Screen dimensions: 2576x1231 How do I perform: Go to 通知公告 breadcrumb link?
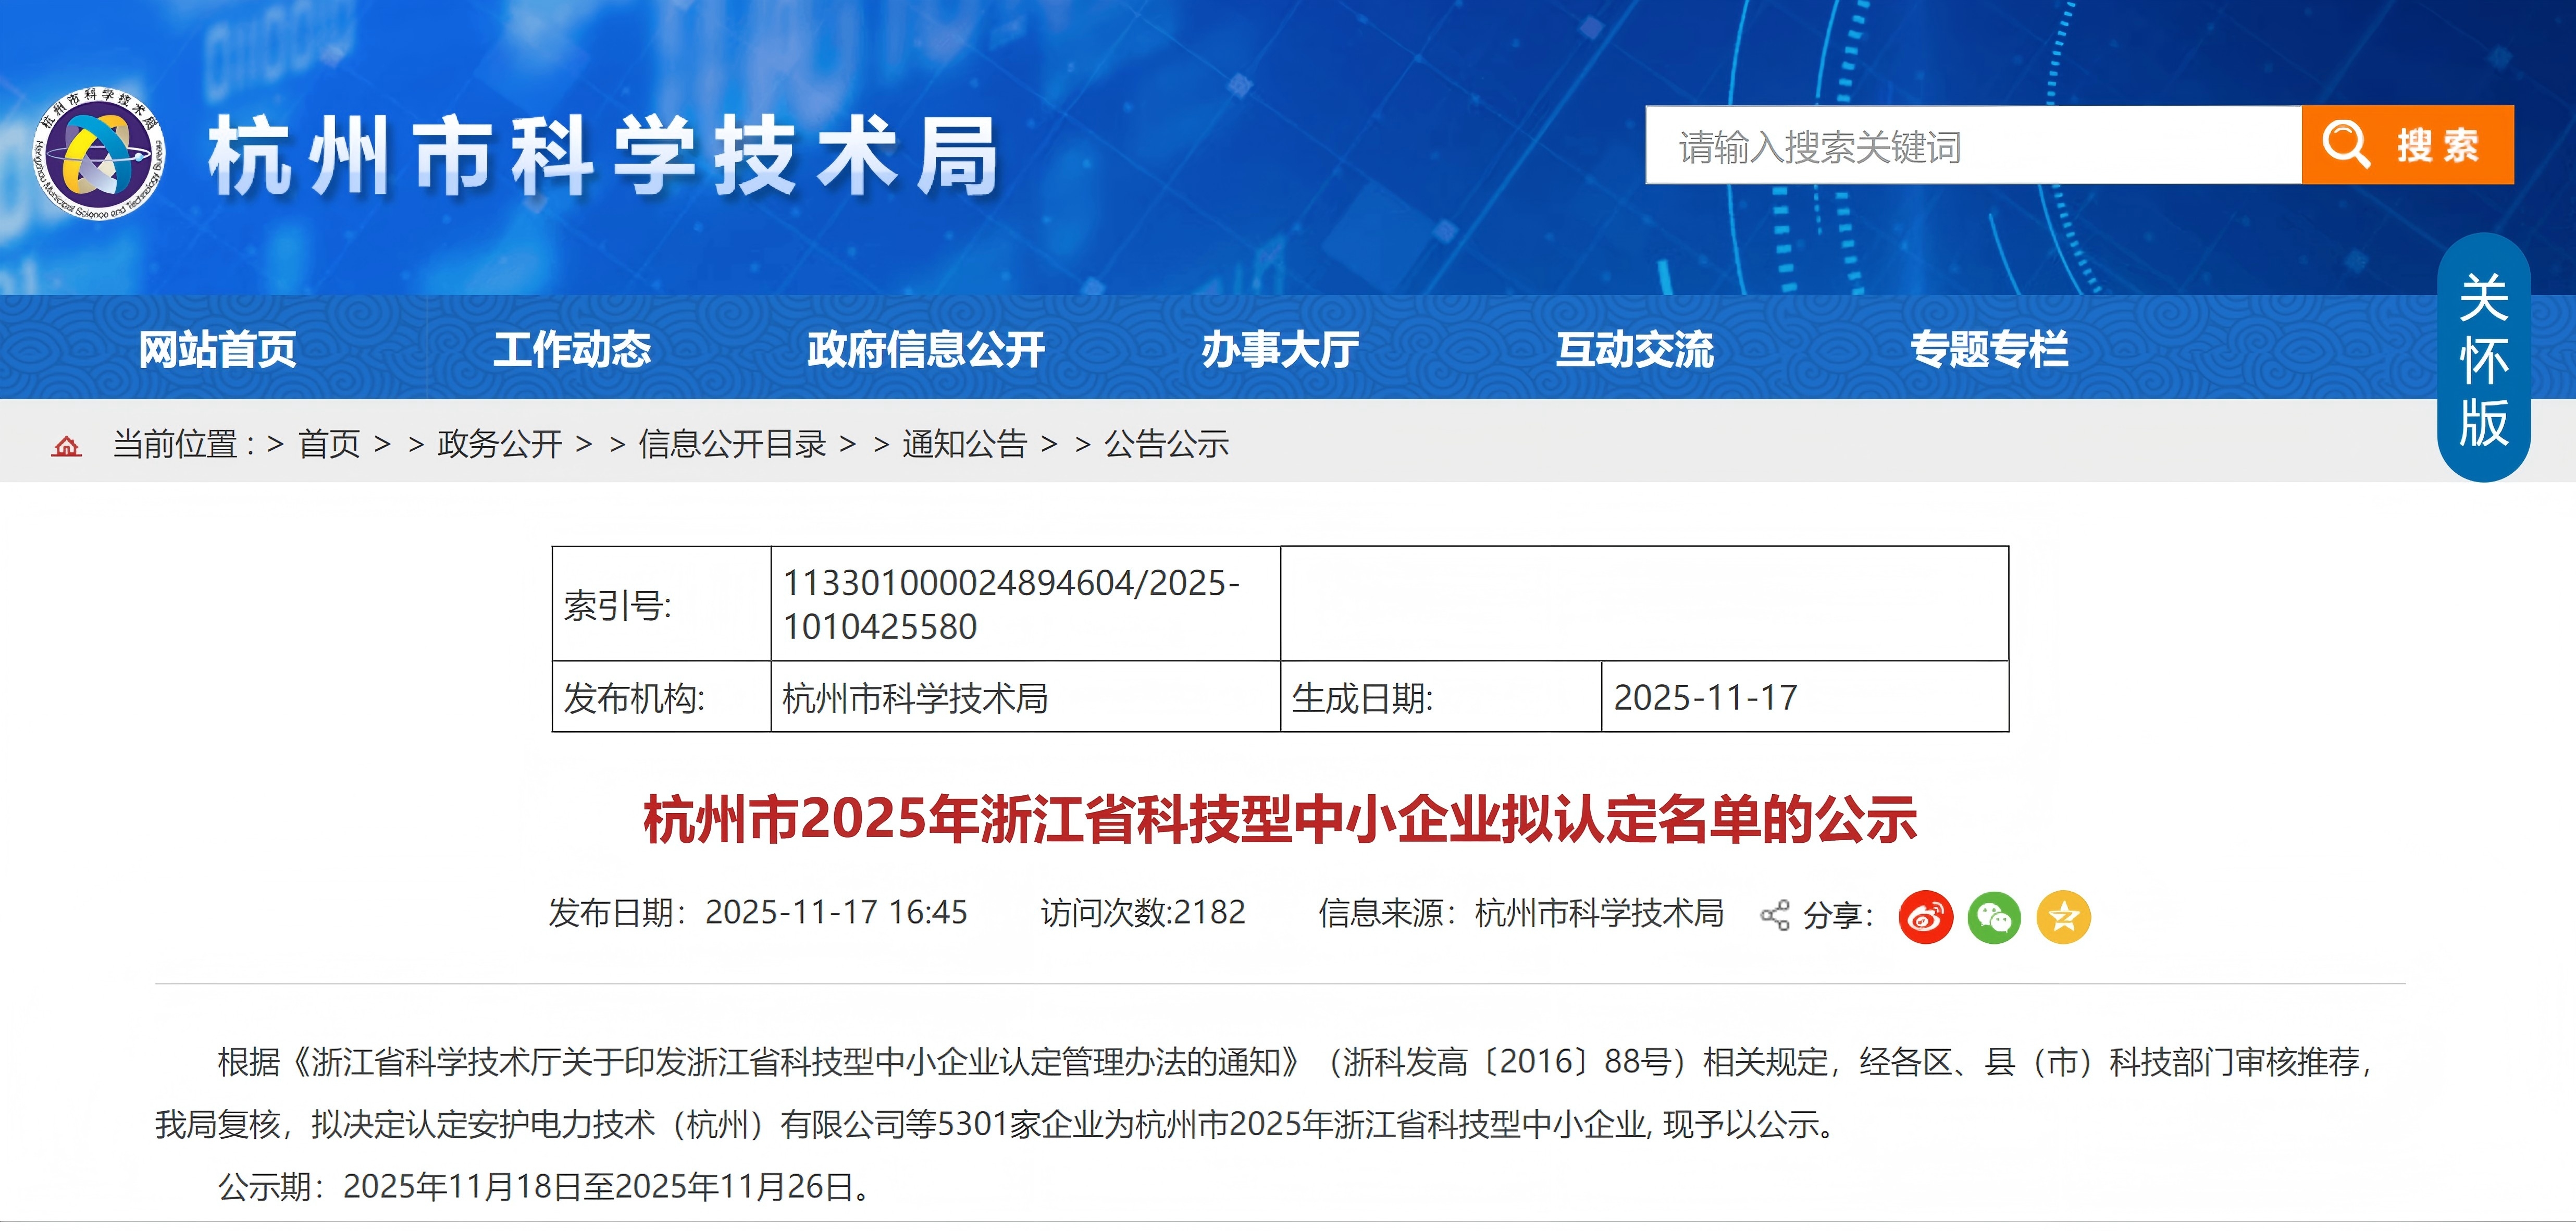(964, 444)
